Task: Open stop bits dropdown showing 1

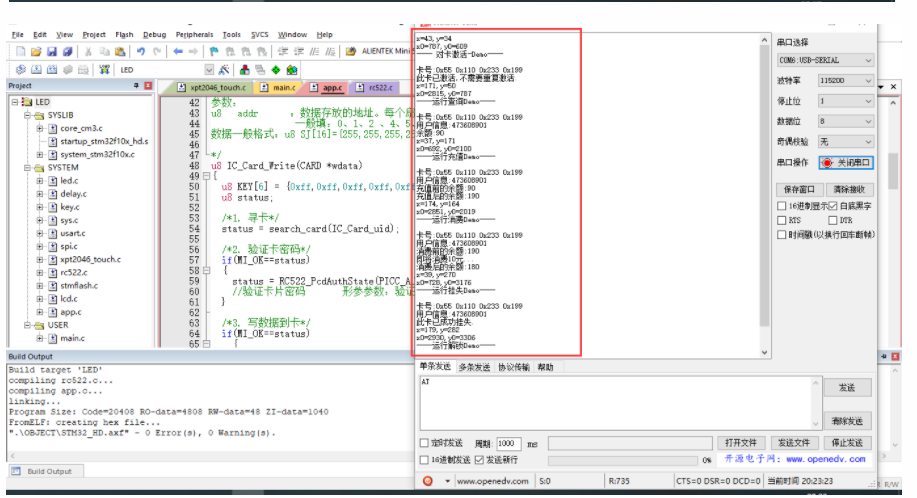Action: (846, 101)
